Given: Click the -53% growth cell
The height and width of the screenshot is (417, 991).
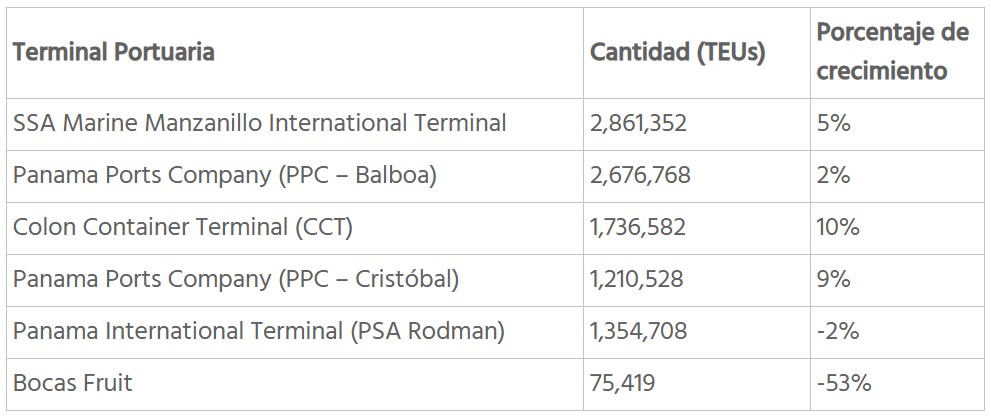Looking at the screenshot, I should 843,383.
